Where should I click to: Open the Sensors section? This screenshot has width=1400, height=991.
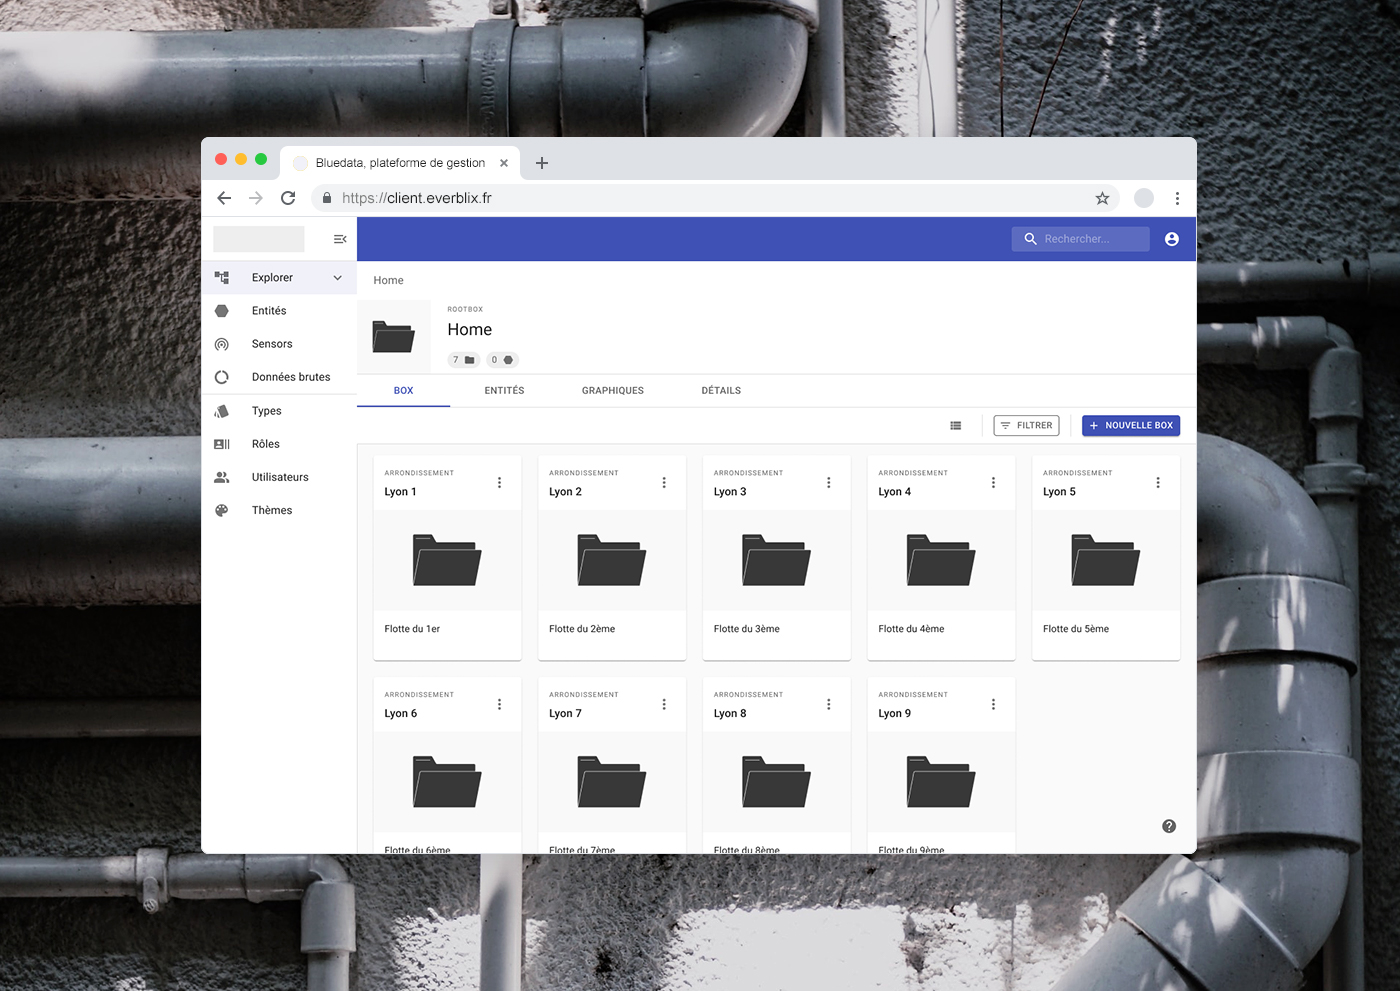point(272,344)
